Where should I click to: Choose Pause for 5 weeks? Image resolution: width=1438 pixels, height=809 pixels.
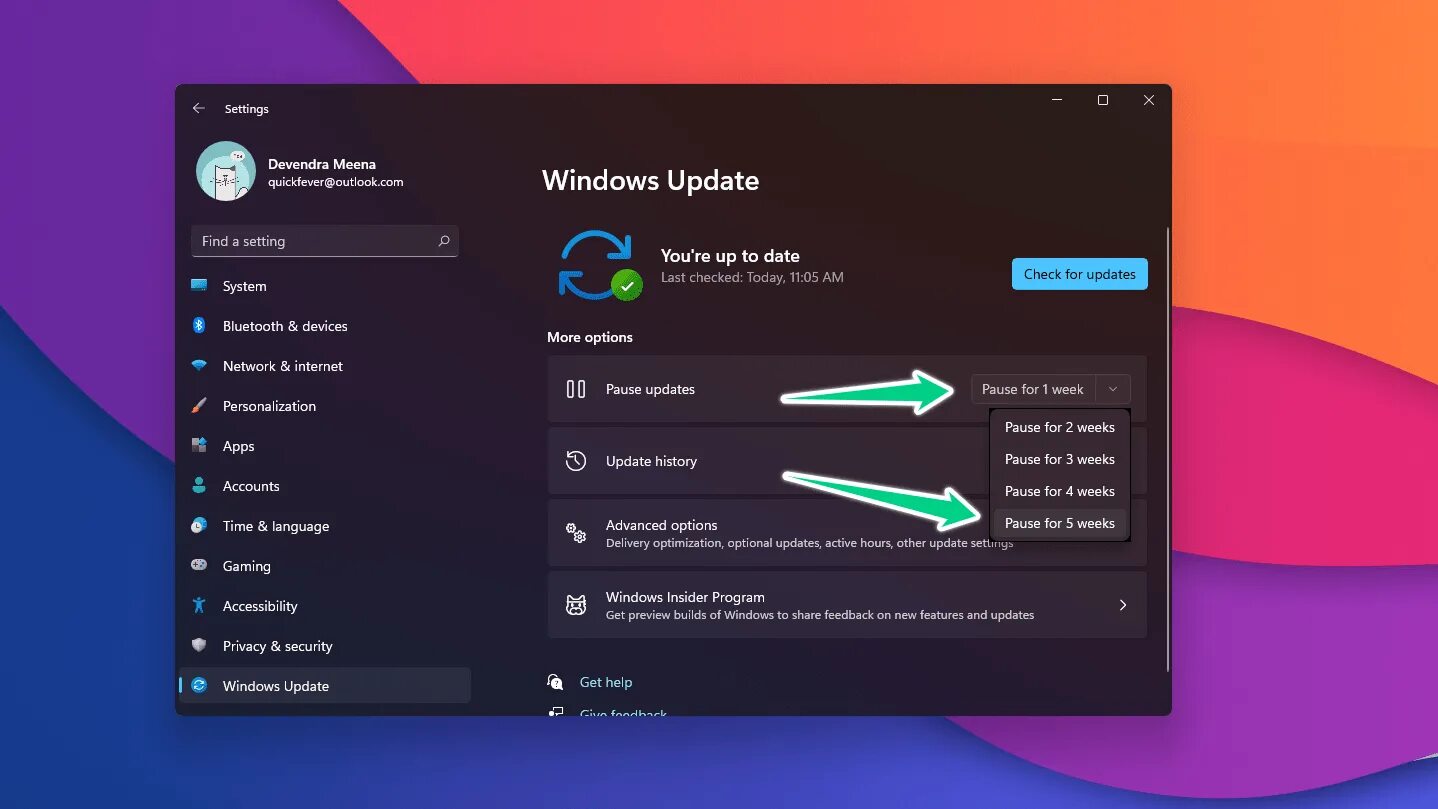pos(1060,523)
